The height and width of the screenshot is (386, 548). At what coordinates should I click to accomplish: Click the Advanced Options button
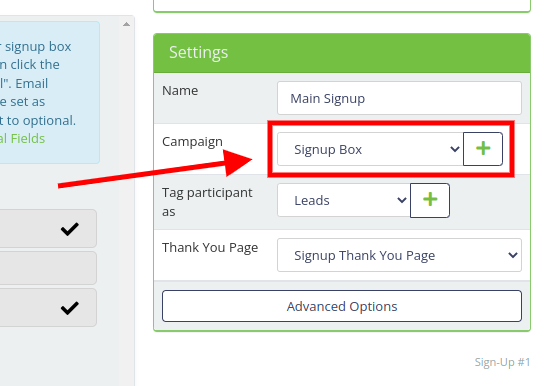coord(342,306)
